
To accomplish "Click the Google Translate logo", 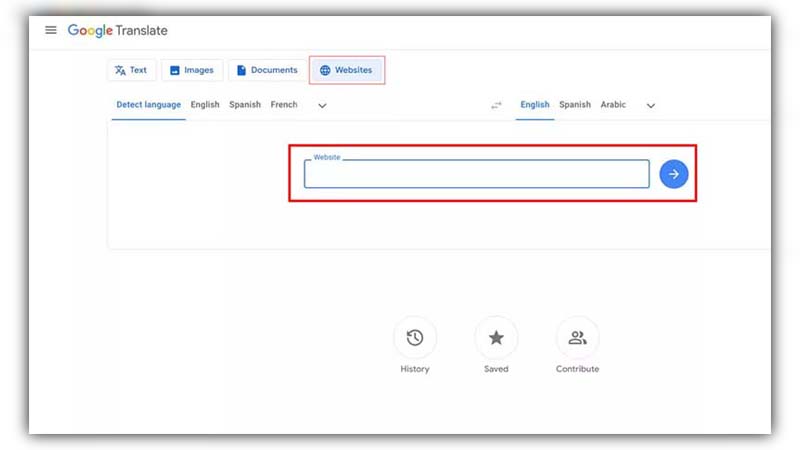I will (117, 31).
